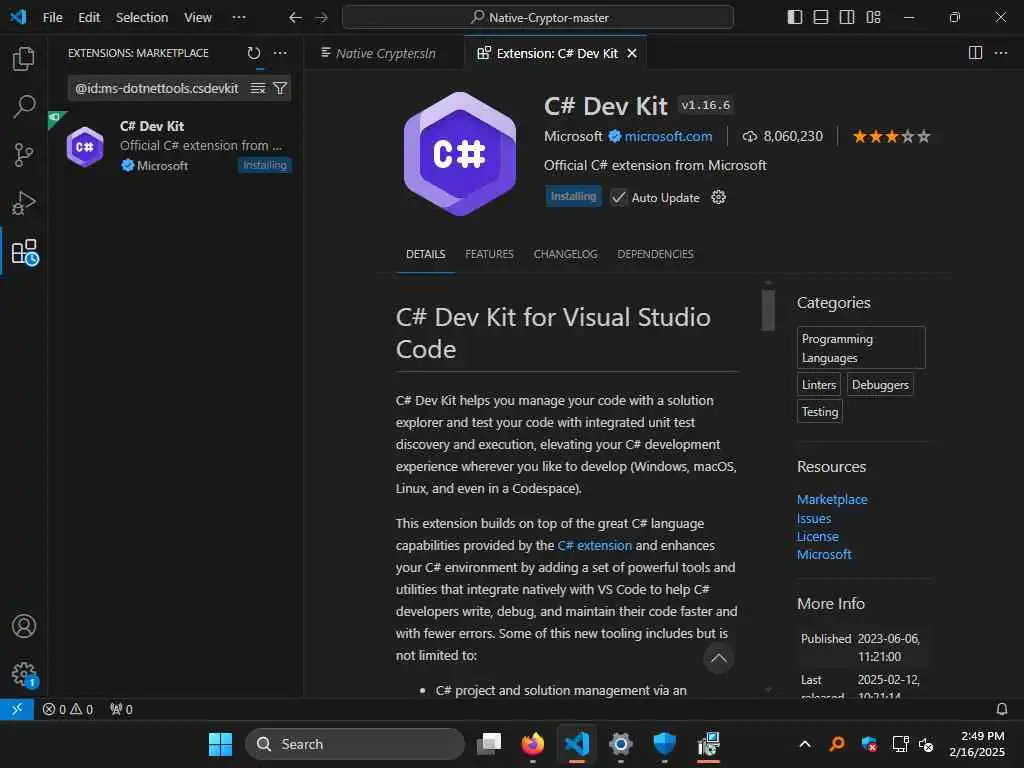Go back with the navigation arrow

295,18
